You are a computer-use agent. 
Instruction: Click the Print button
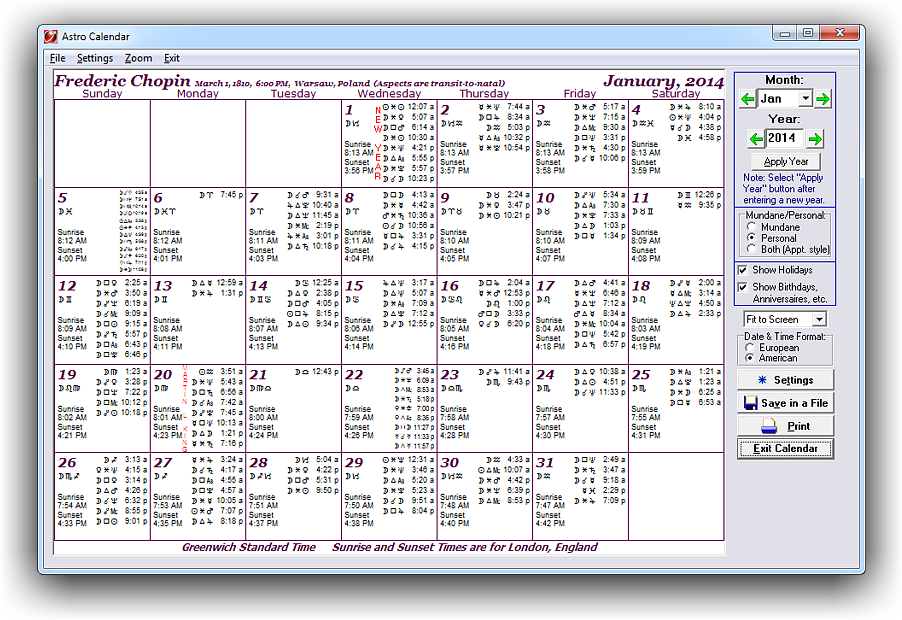click(785, 426)
